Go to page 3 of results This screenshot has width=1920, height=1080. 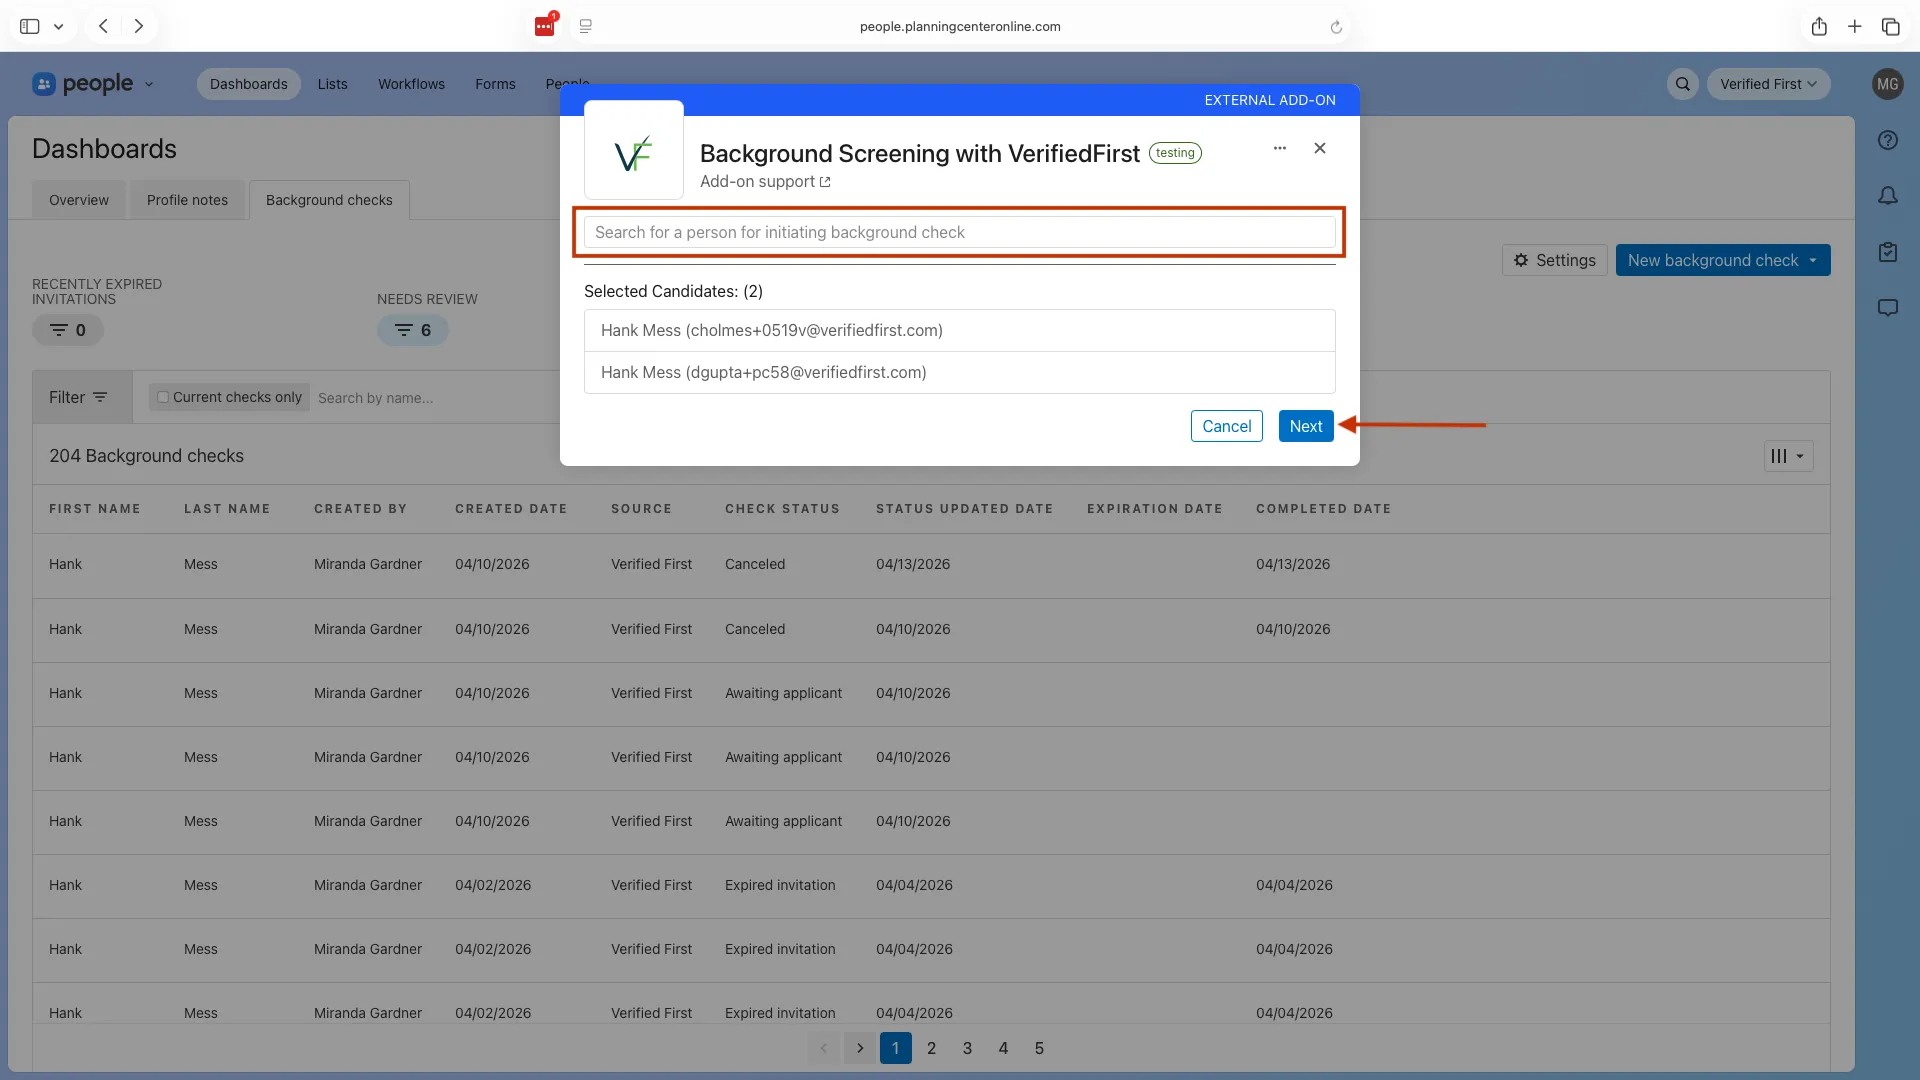967,1048
